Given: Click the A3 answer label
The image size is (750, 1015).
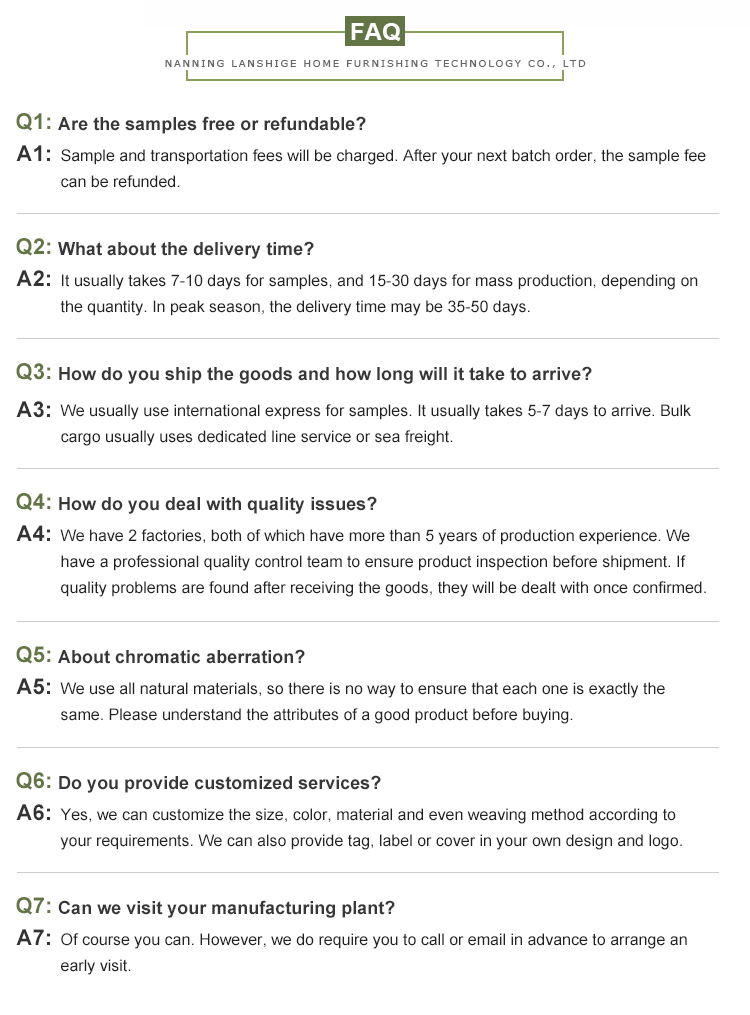Looking at the screenshot, I should point(34,409).
